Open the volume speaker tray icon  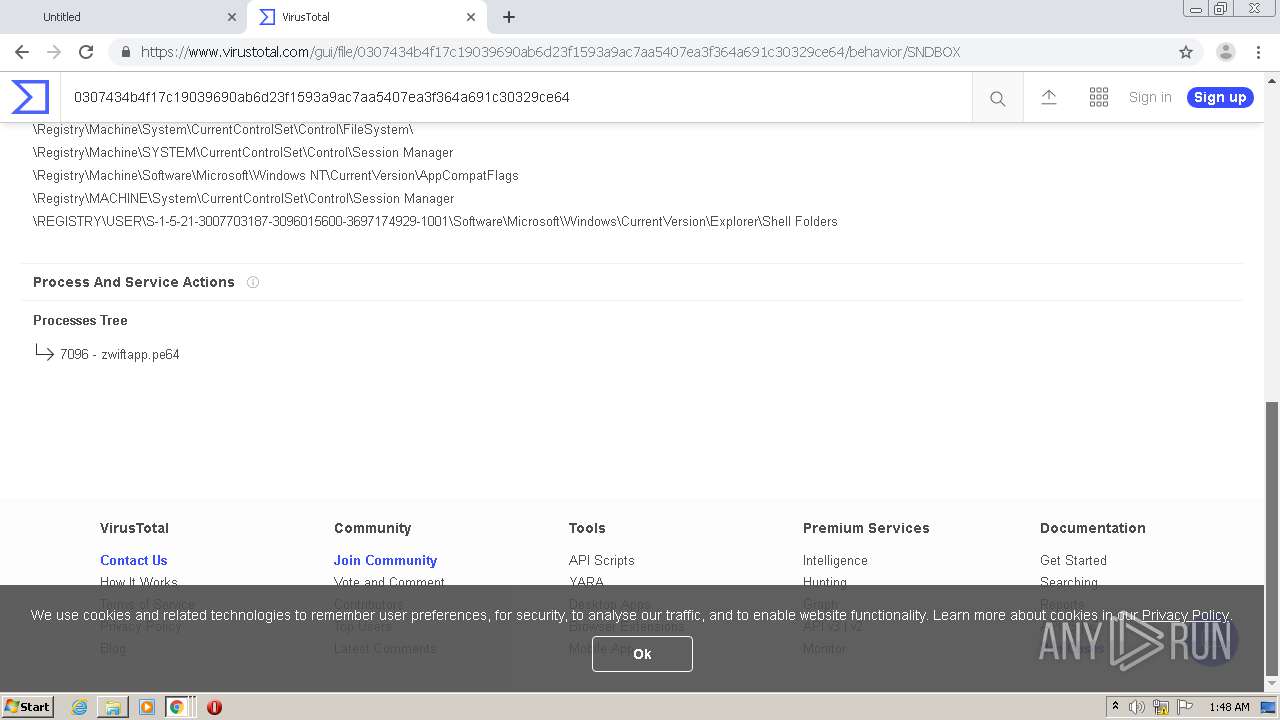pos(1137,707)
